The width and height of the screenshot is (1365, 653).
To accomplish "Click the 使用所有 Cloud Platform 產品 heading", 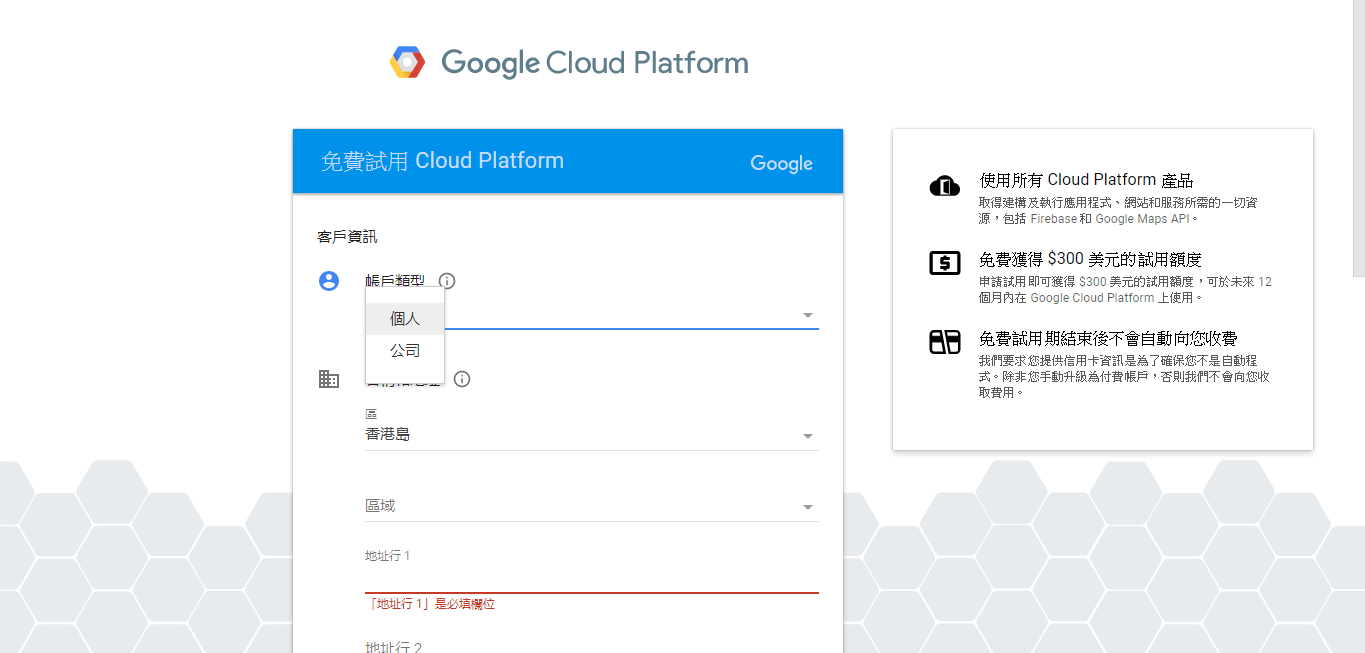I will tap(1086, 180).
